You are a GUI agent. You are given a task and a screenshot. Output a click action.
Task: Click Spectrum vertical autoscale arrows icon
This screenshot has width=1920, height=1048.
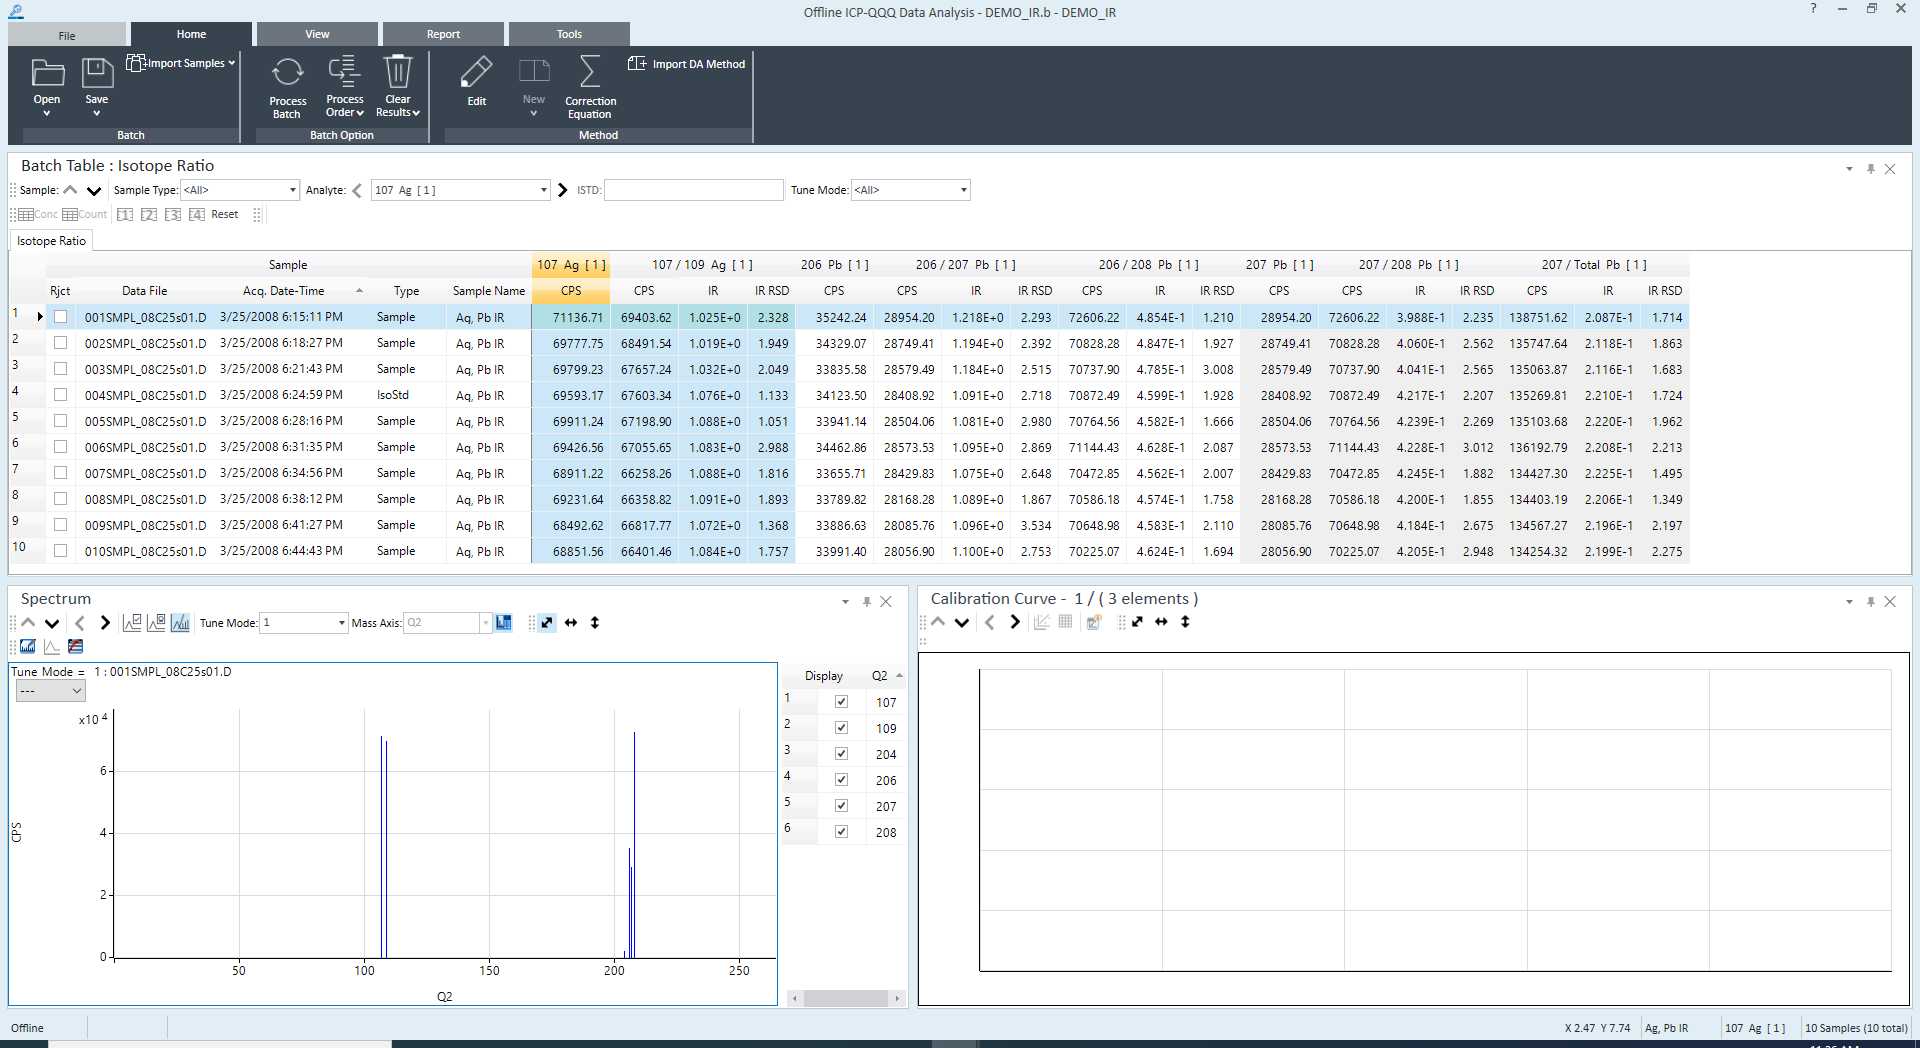[x=595, y=623]
